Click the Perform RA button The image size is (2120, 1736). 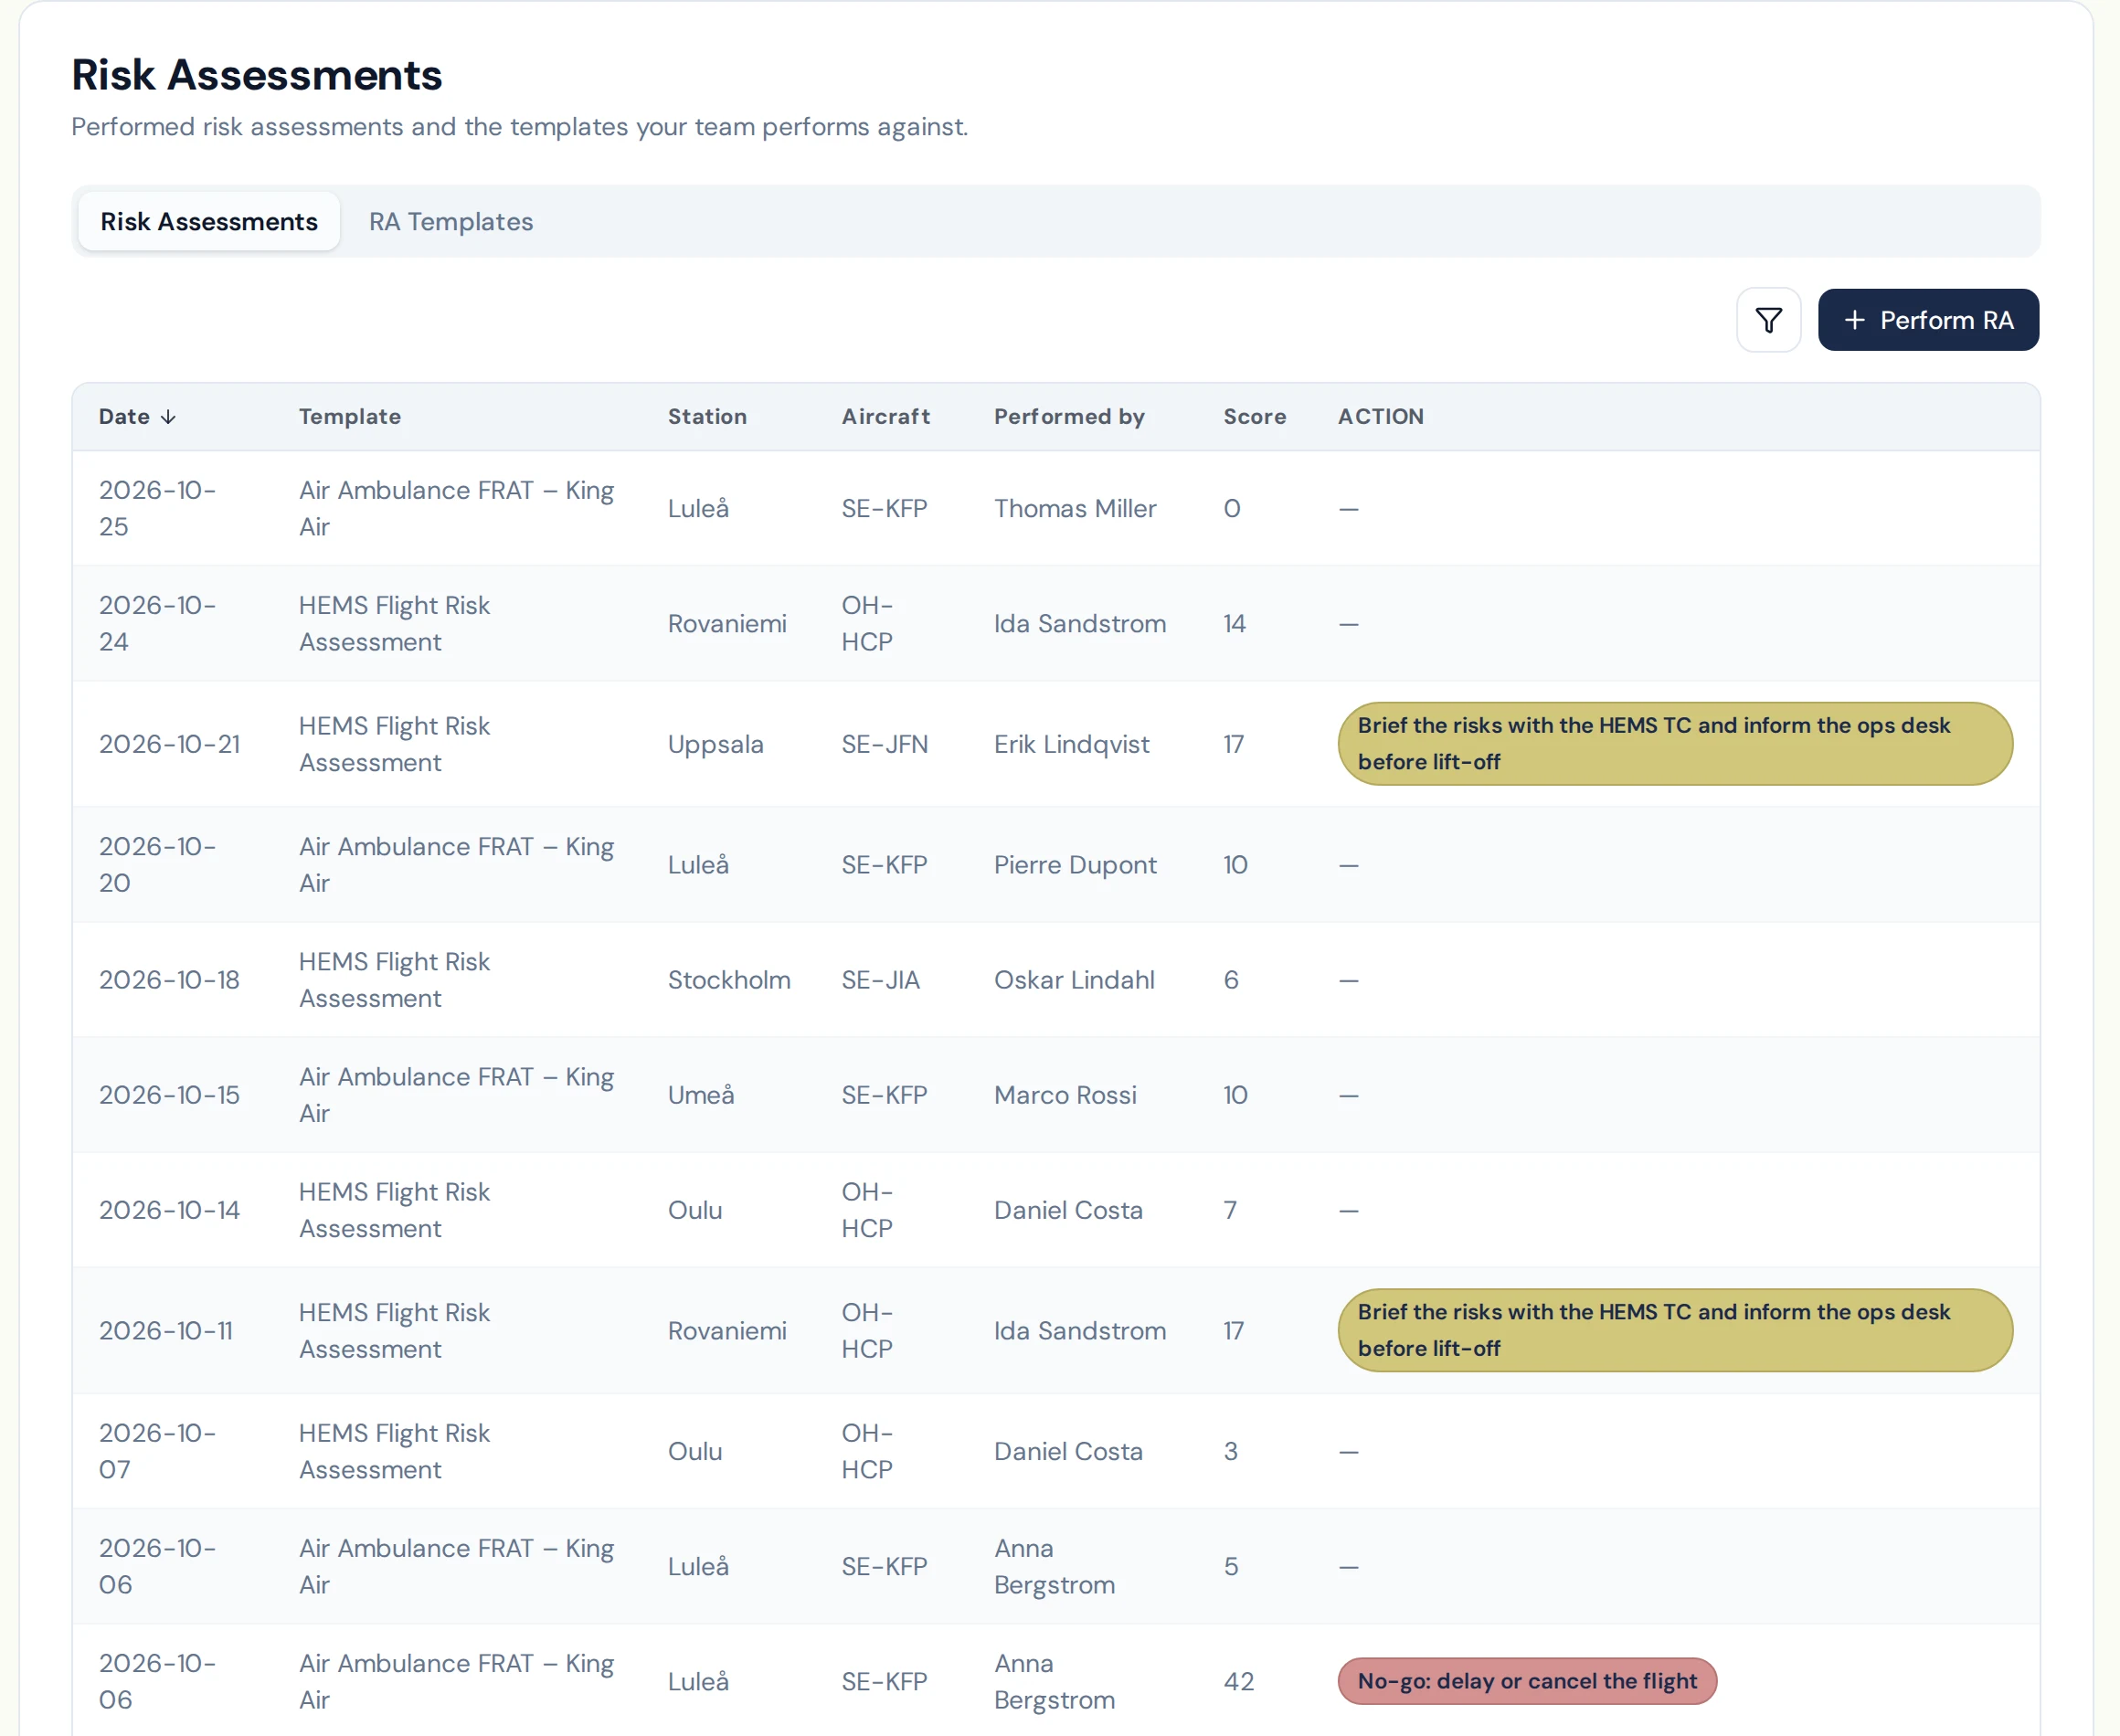(x=1928, y=320)
